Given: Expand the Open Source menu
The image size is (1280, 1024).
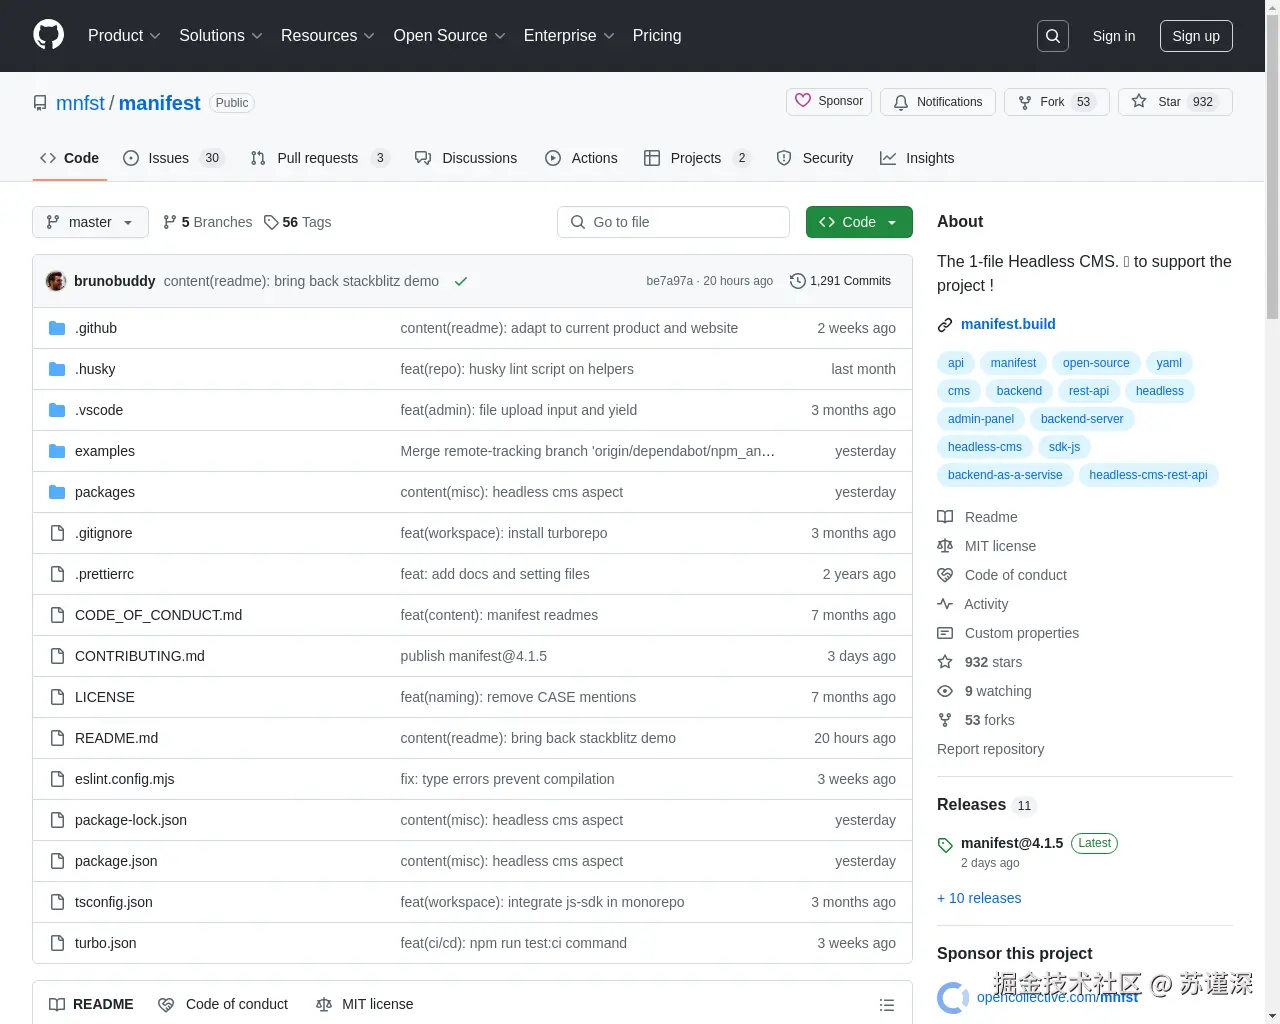Looking at the screenshot, I should 450,36.
